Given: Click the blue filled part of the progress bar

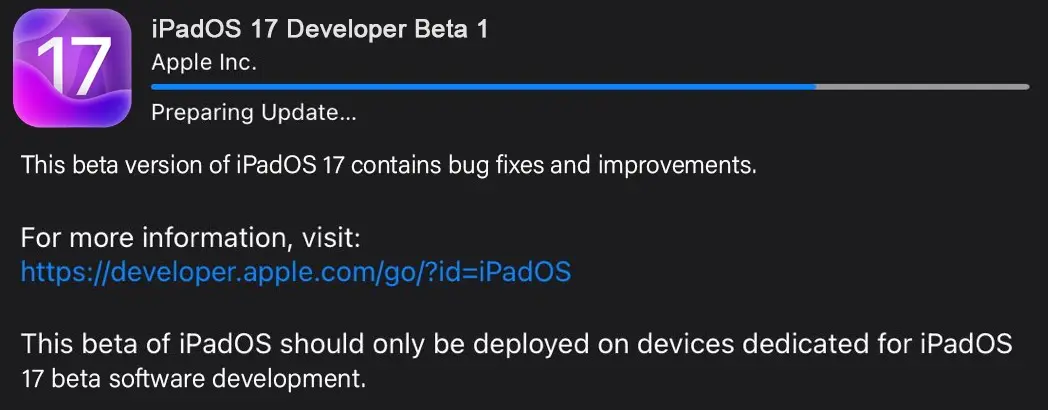Looking at the screenshot, I should point(480,87).
